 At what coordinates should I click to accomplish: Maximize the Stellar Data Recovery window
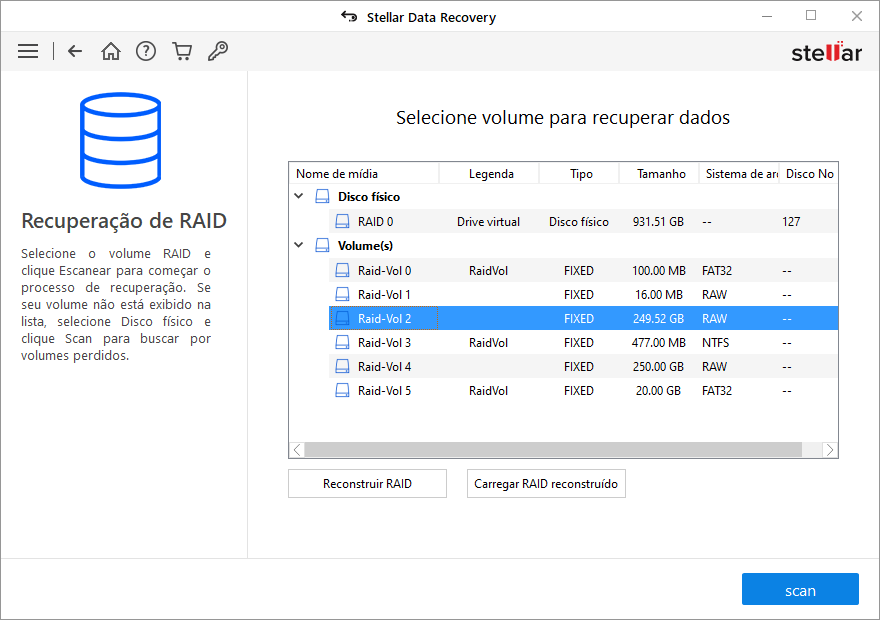[x=811, y=16]
